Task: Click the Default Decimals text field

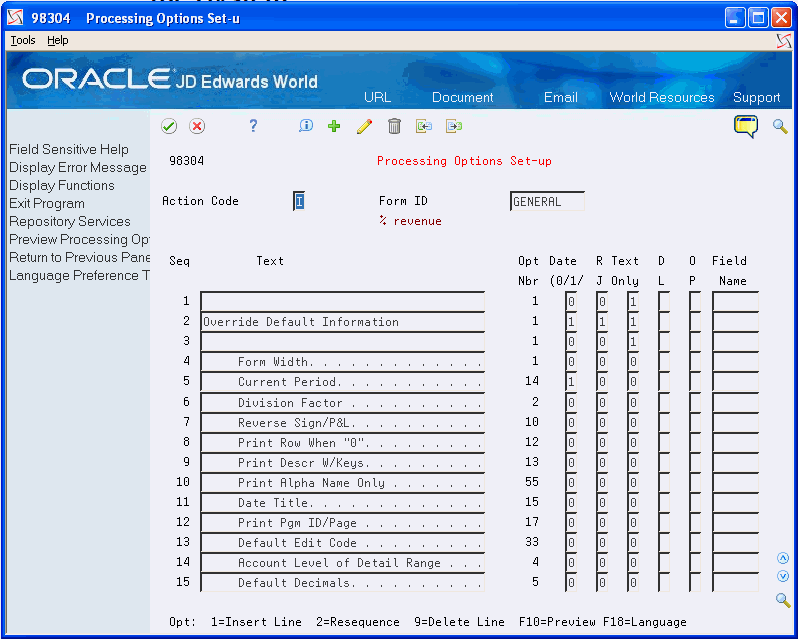Action: pos(343,583)
